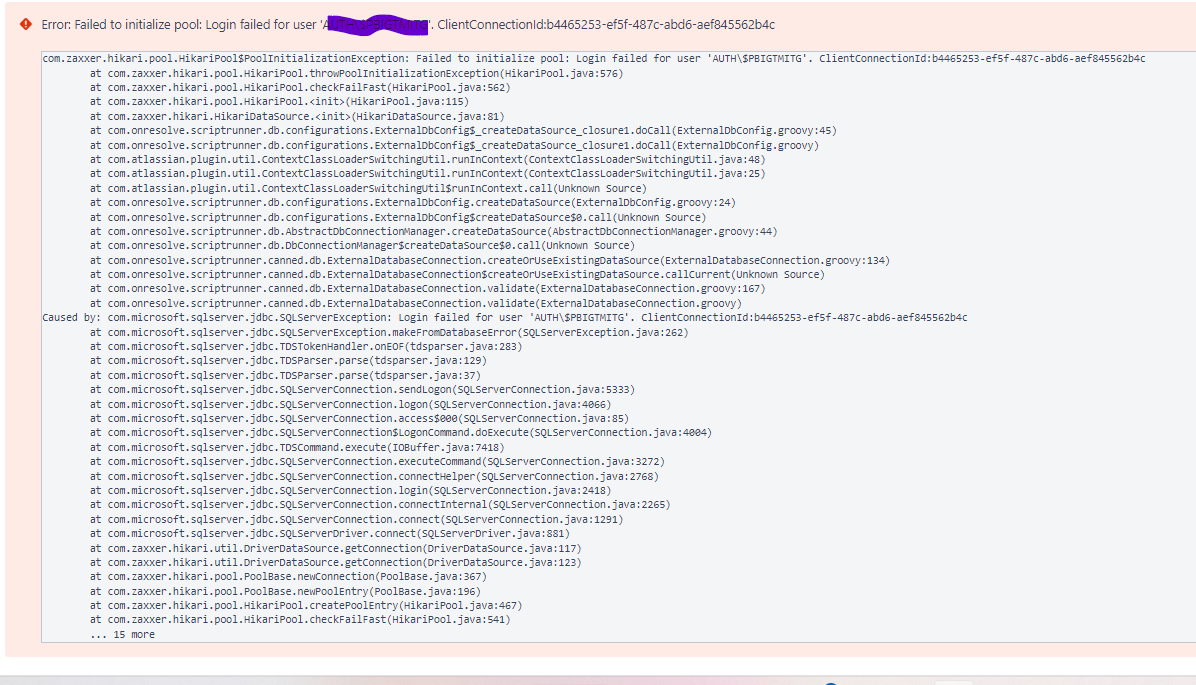Click the TDSCommand.execute(IOBuffer.java:7418) line
1196x685 pixels.
tap(297, 448)
